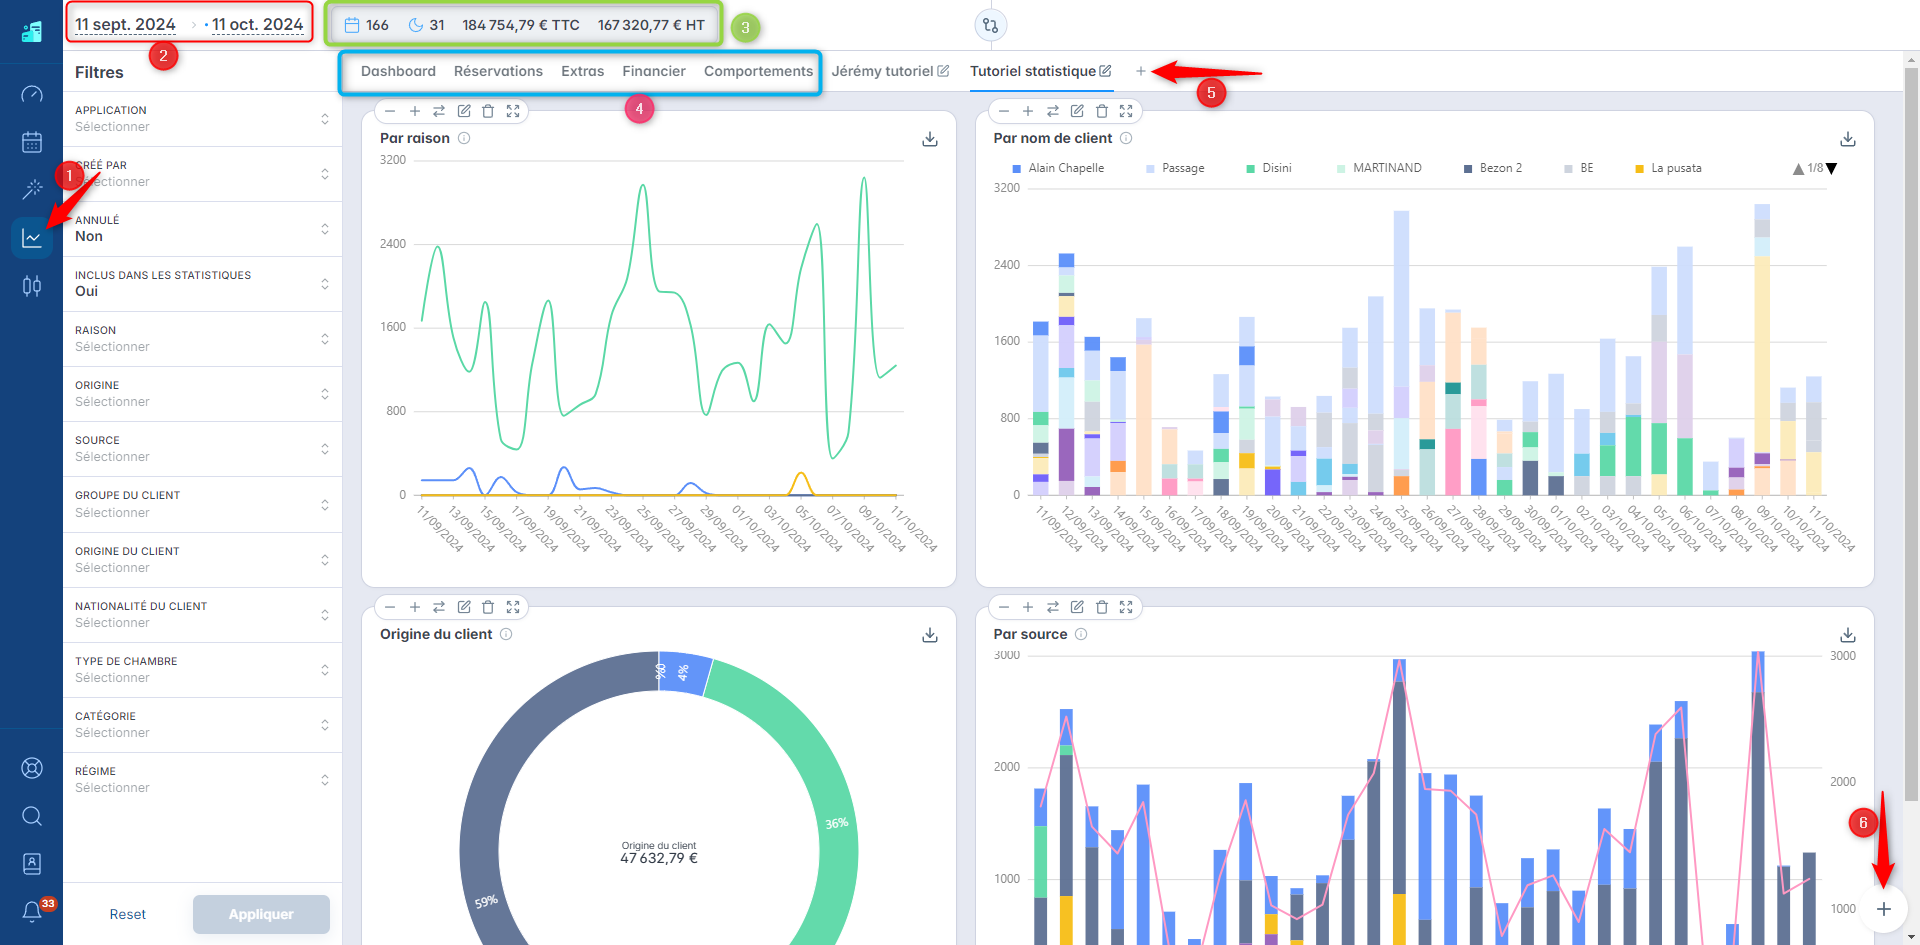
Task: Reset all filters
Action: click(128, 914)
